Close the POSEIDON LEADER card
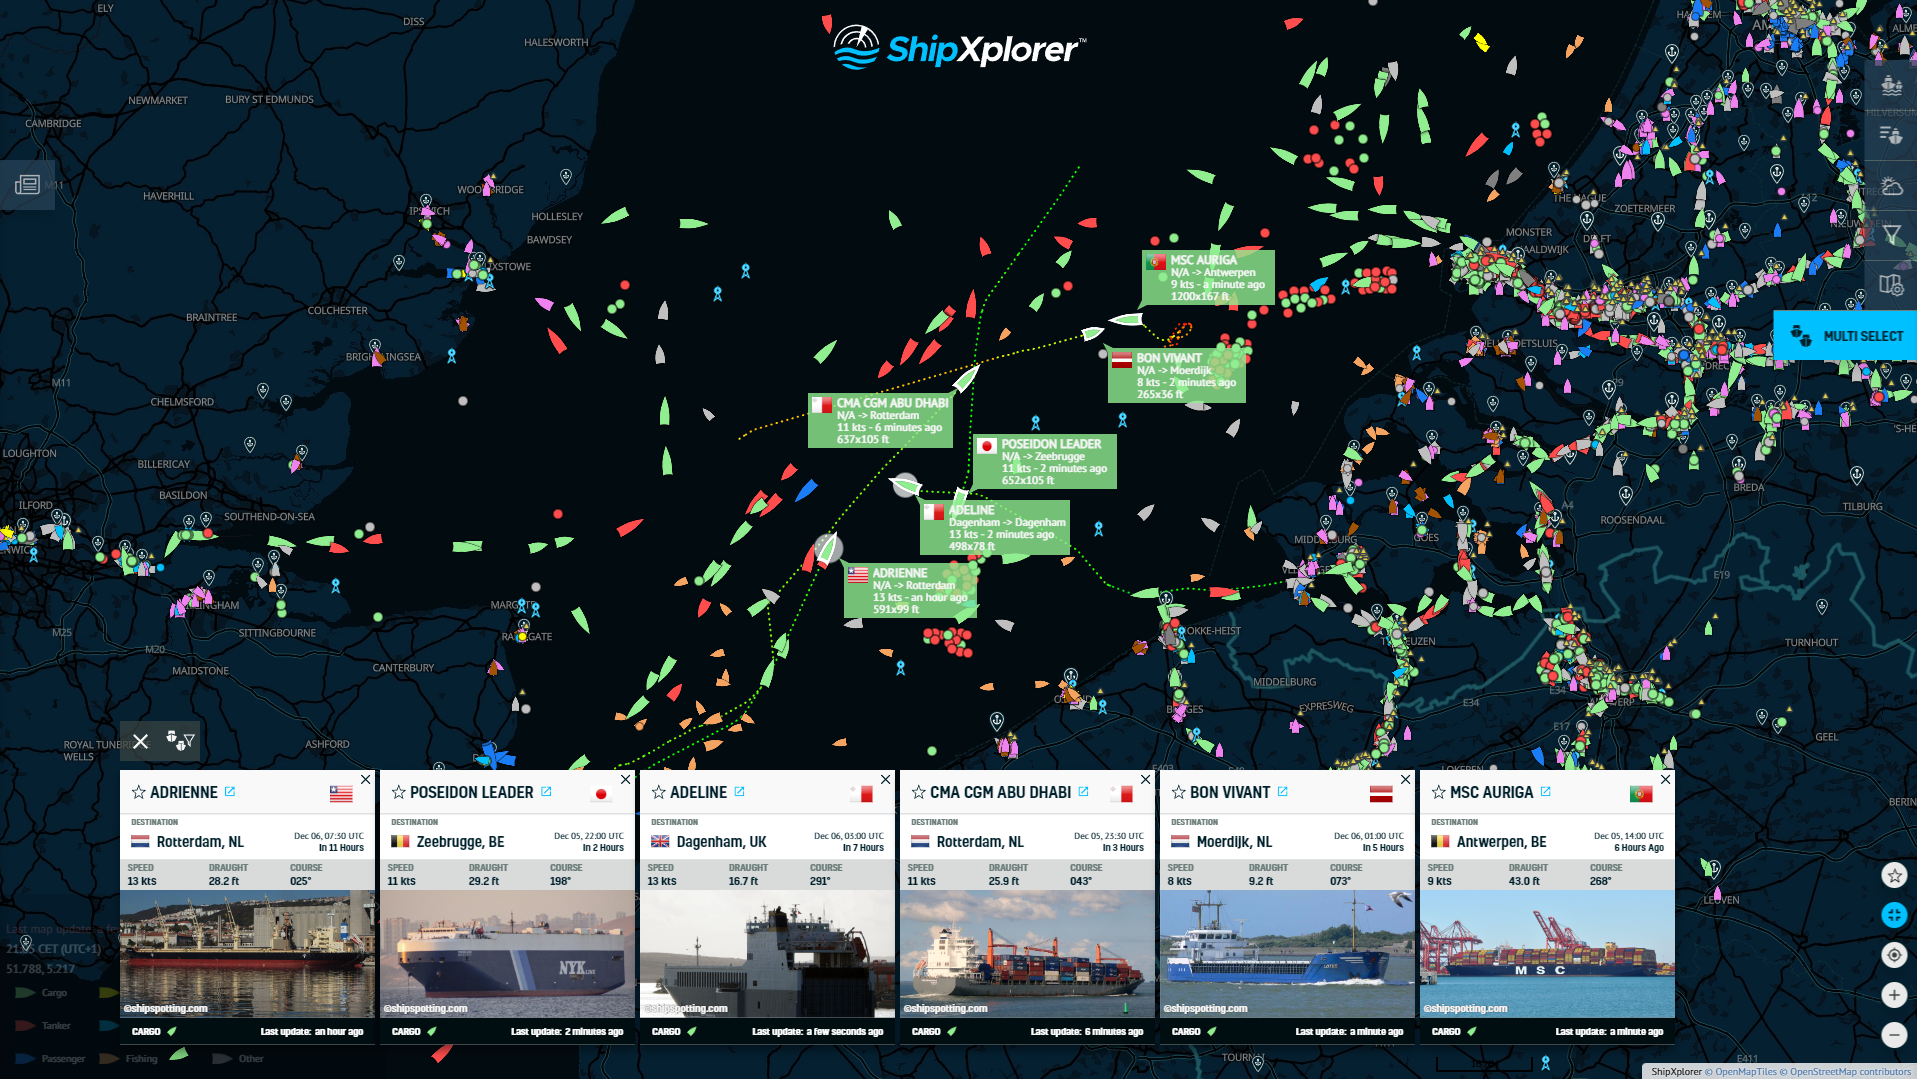The width and height of the screenshot is (1917, 1079). pos(626,779)
